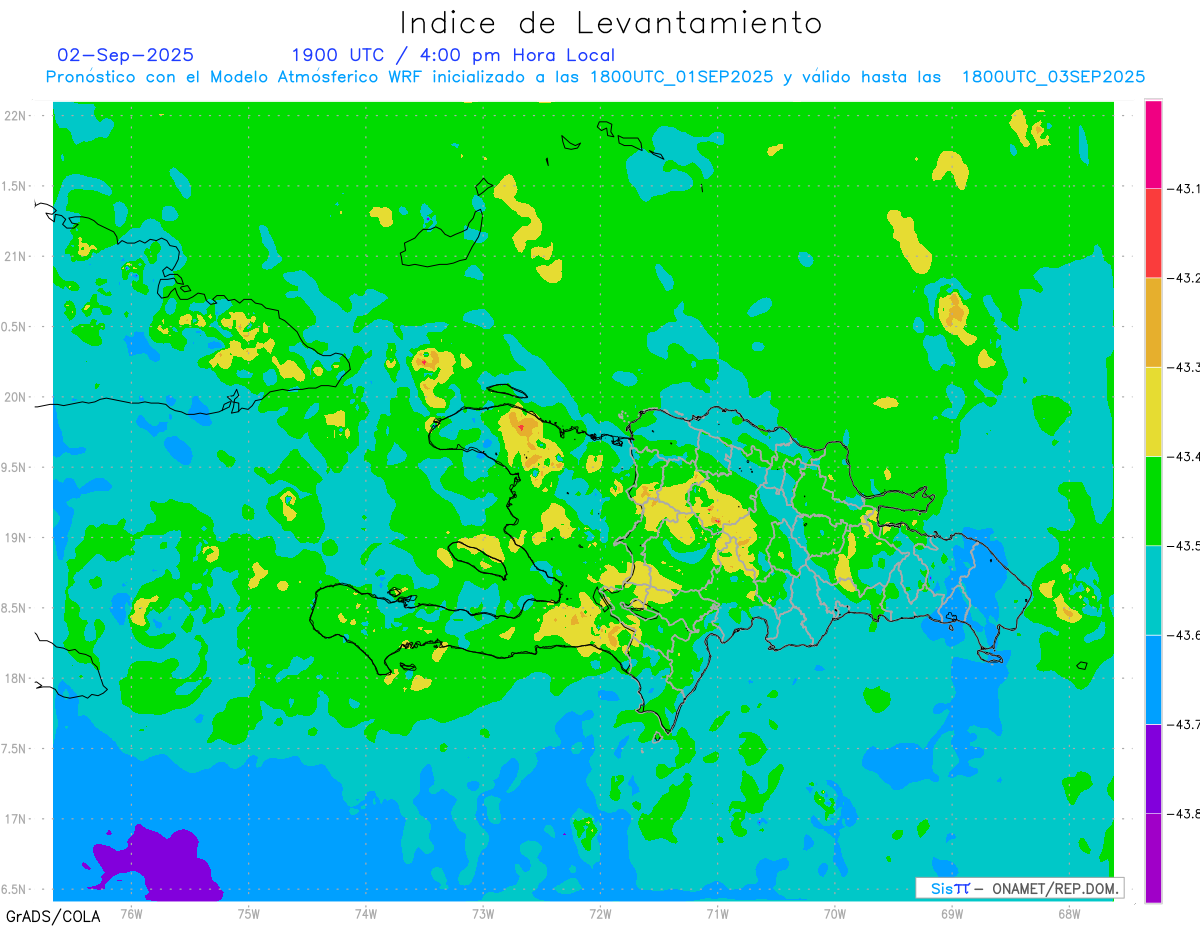The height and width of the screenshot is (927, 1200).
Task: Click the legend value '-43.4'
Action: tap(1184, 456)
